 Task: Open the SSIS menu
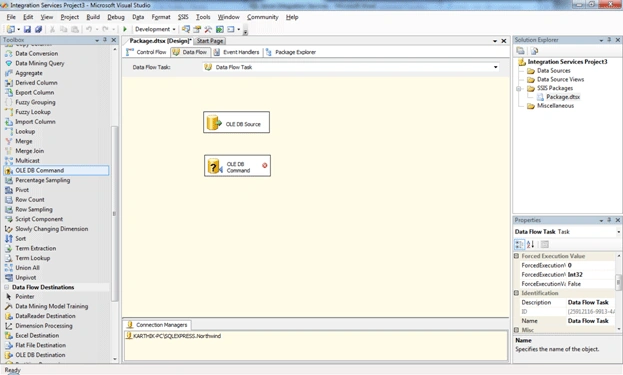tap(183, 17)
